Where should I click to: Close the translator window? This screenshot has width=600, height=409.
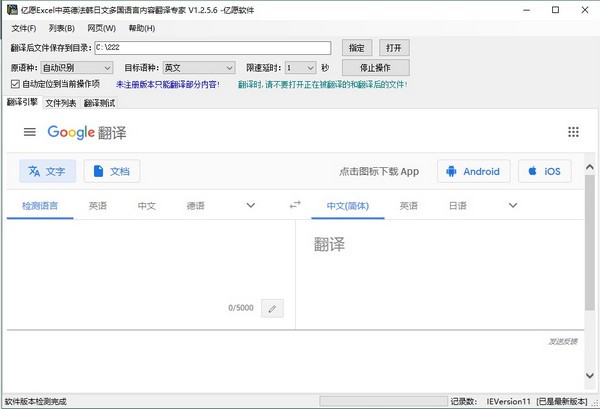pyautogui.click(x=585, y=10)
